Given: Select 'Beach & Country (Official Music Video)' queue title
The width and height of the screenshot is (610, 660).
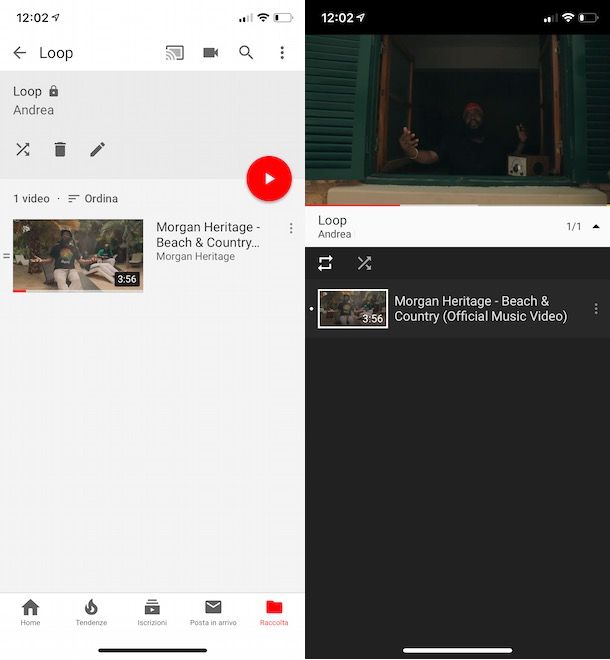Looking at the screenshot, I should click(x=480, y=309).
